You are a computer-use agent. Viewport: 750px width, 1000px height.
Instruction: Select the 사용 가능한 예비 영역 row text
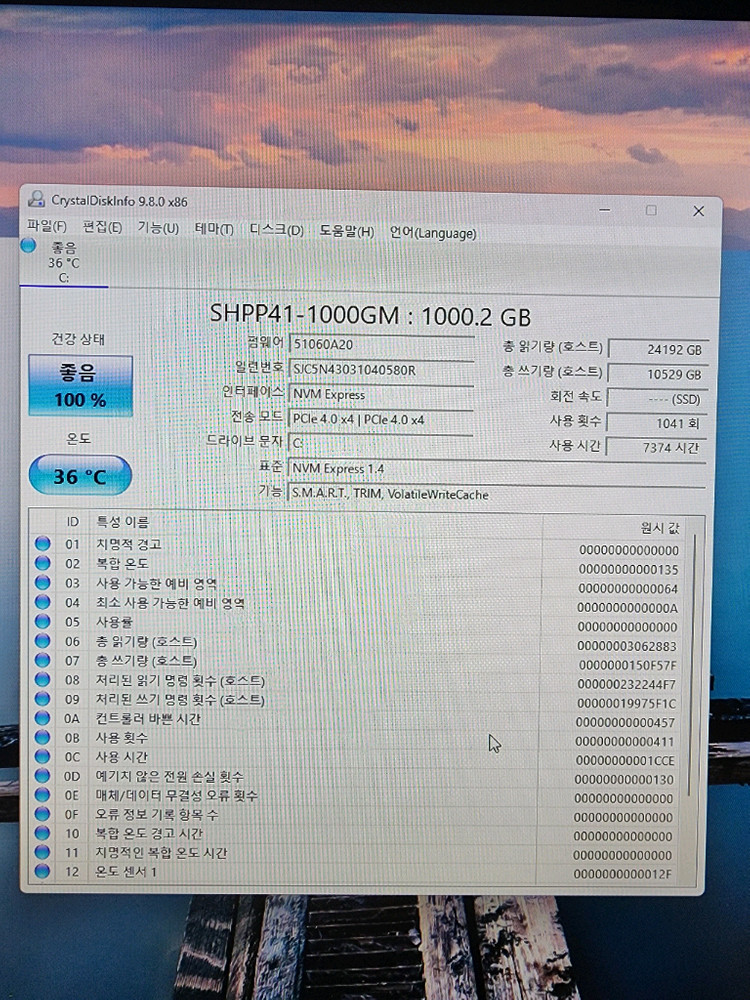click(x=156, y=583)
